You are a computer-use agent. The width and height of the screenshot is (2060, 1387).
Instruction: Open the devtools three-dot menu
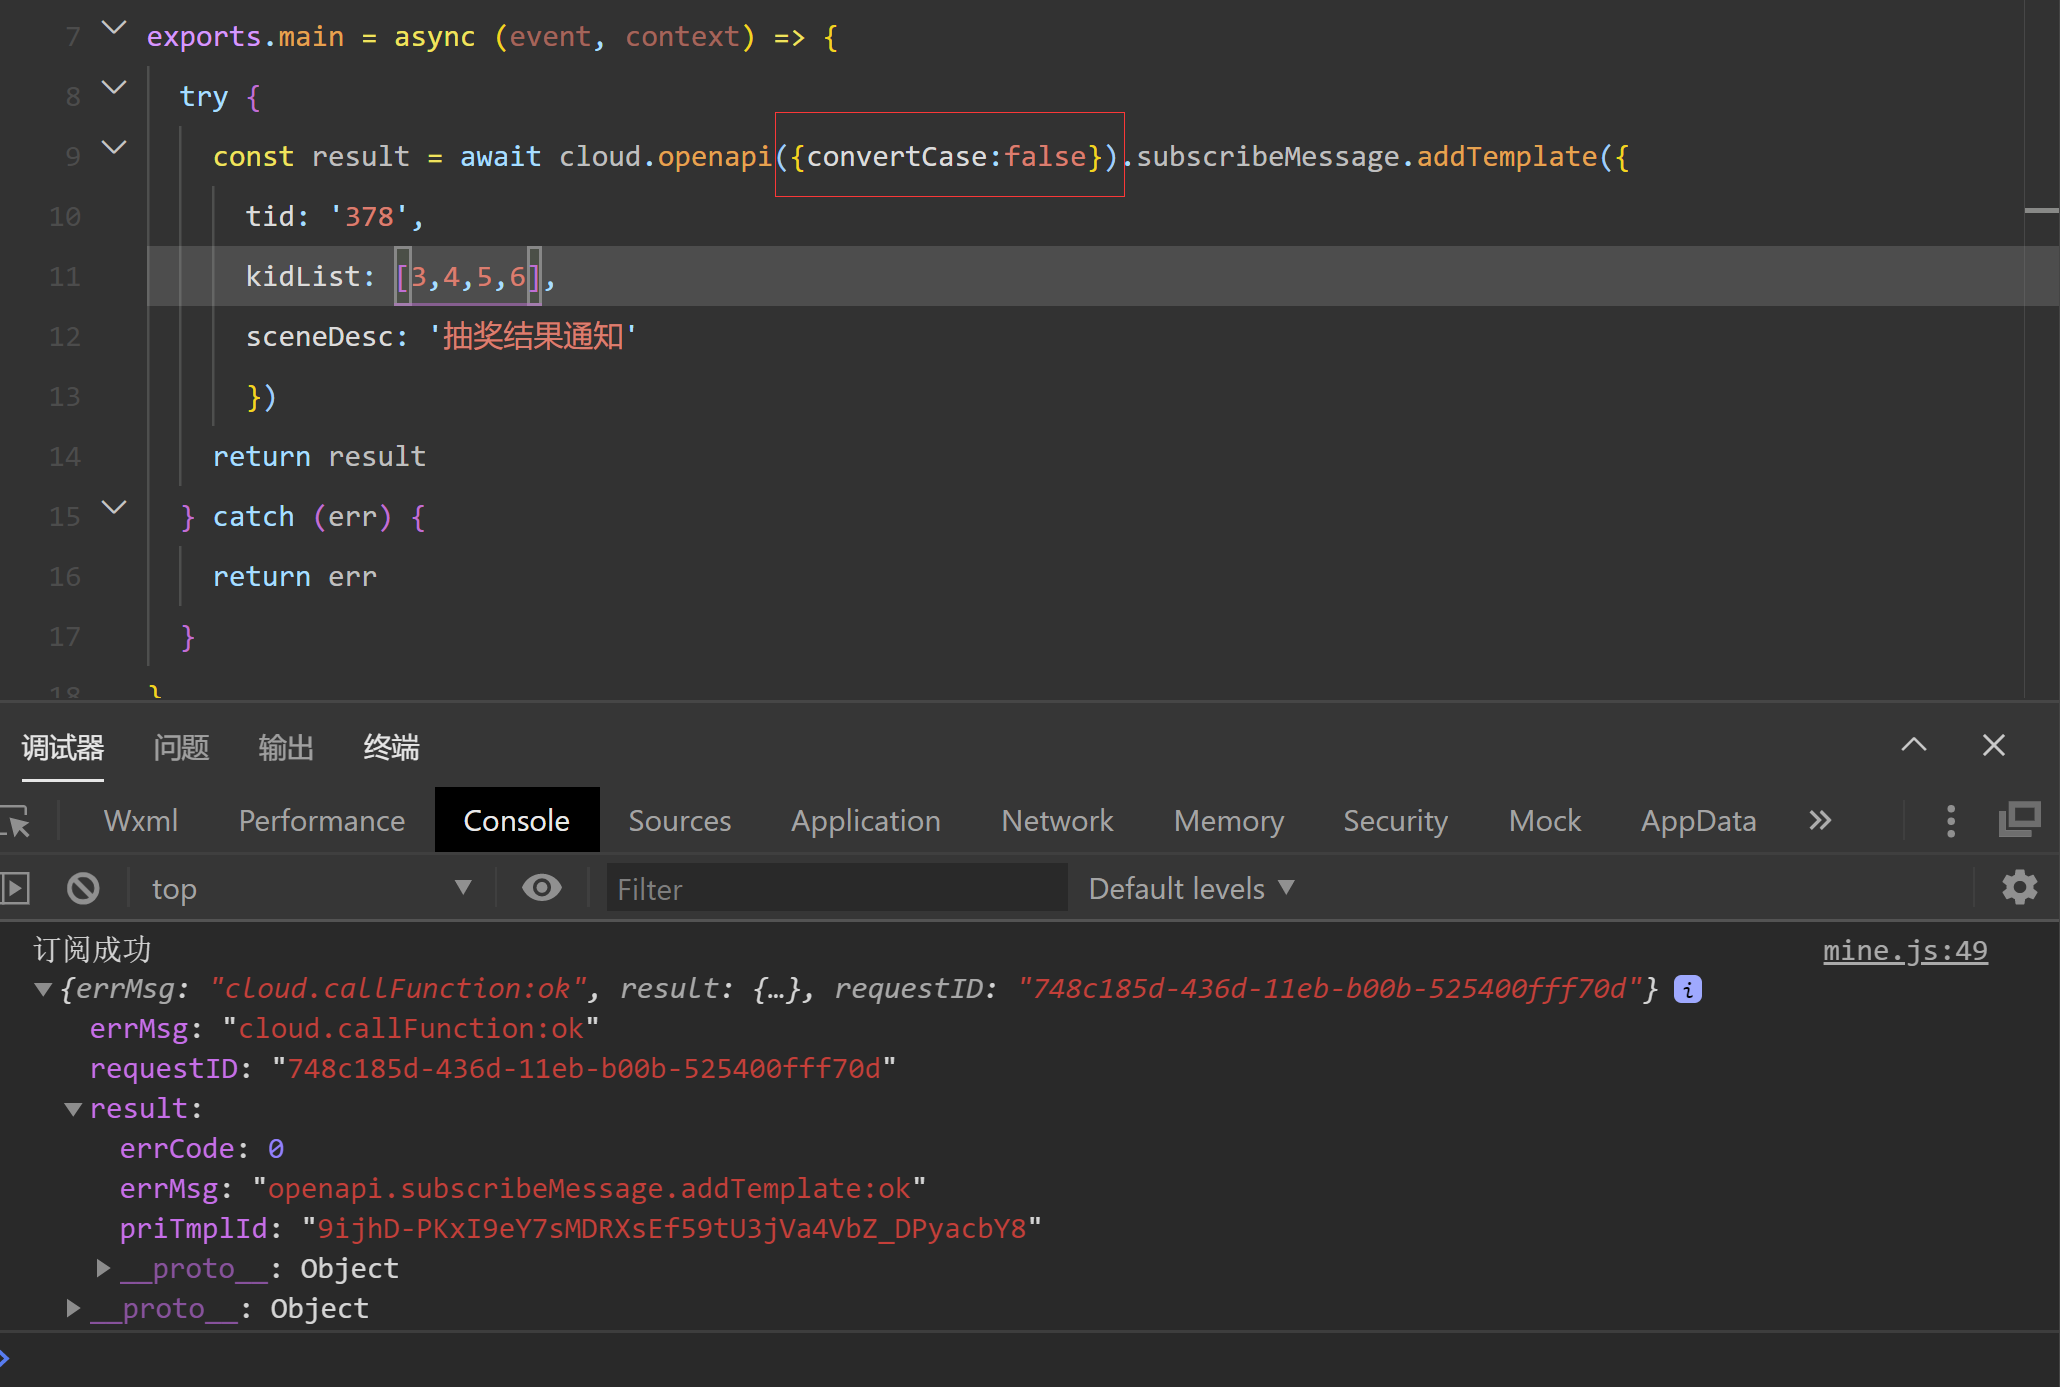pyautogui.click(x=1950, y=821)
